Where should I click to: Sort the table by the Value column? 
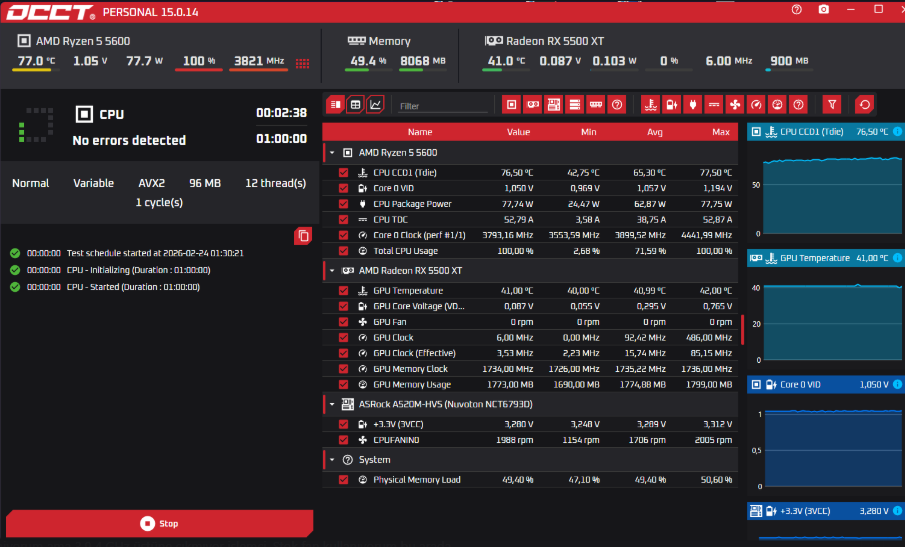click(518, 132)
